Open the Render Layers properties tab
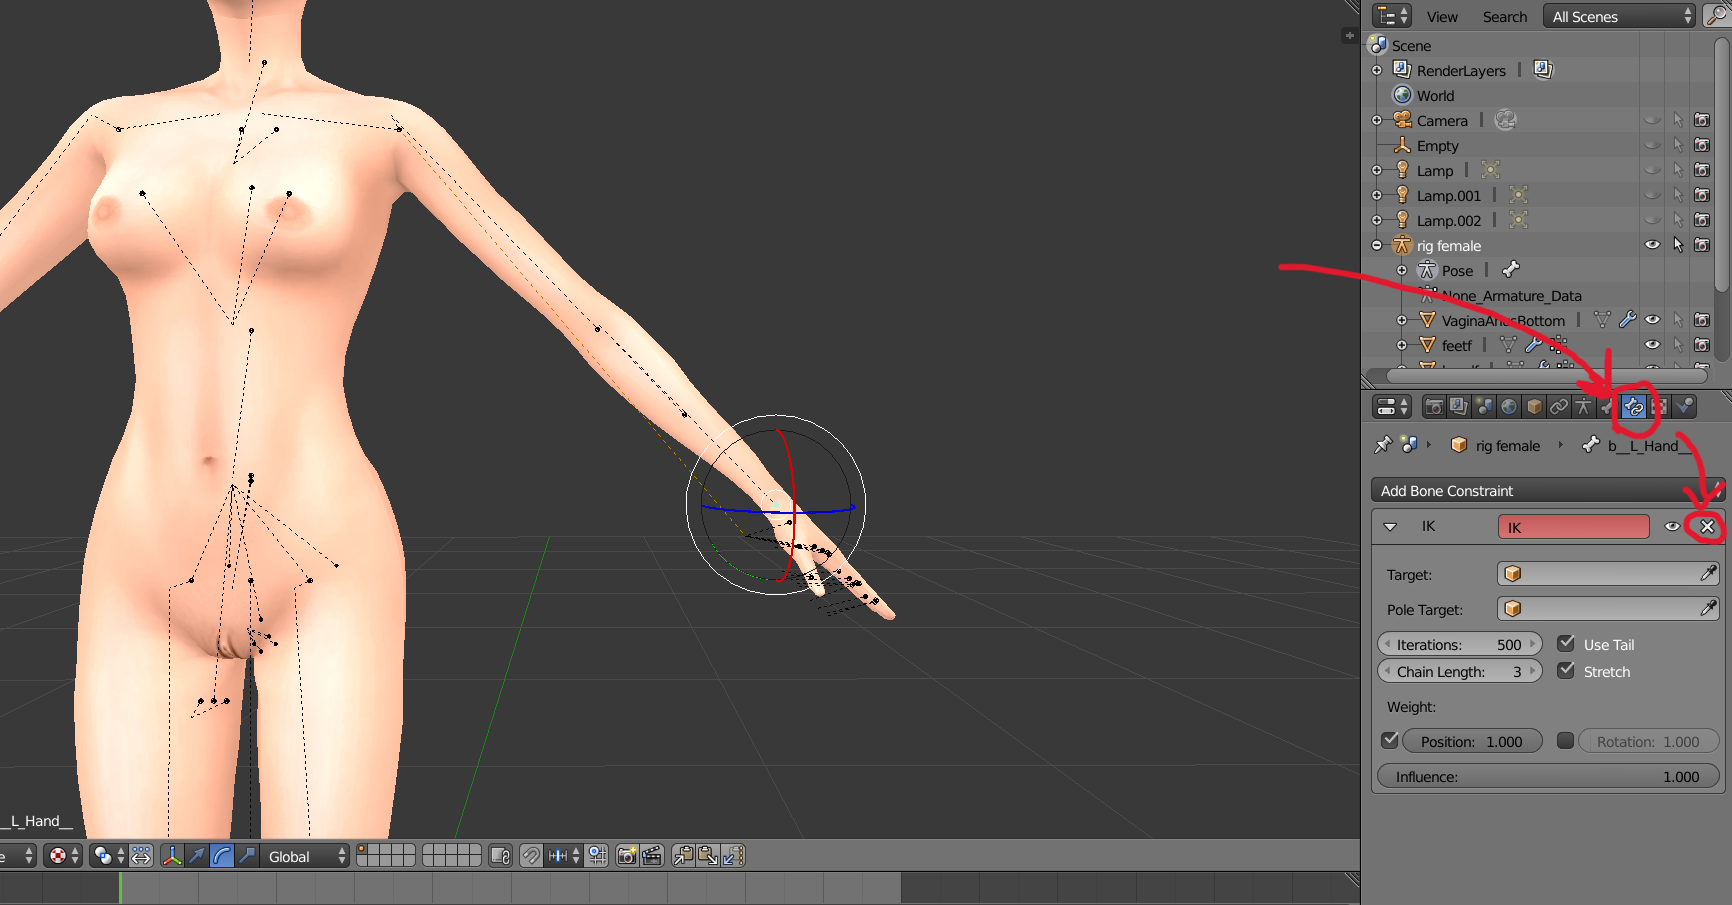The width and height of the screenshot is (1732, 905). tap(1459, 407)
